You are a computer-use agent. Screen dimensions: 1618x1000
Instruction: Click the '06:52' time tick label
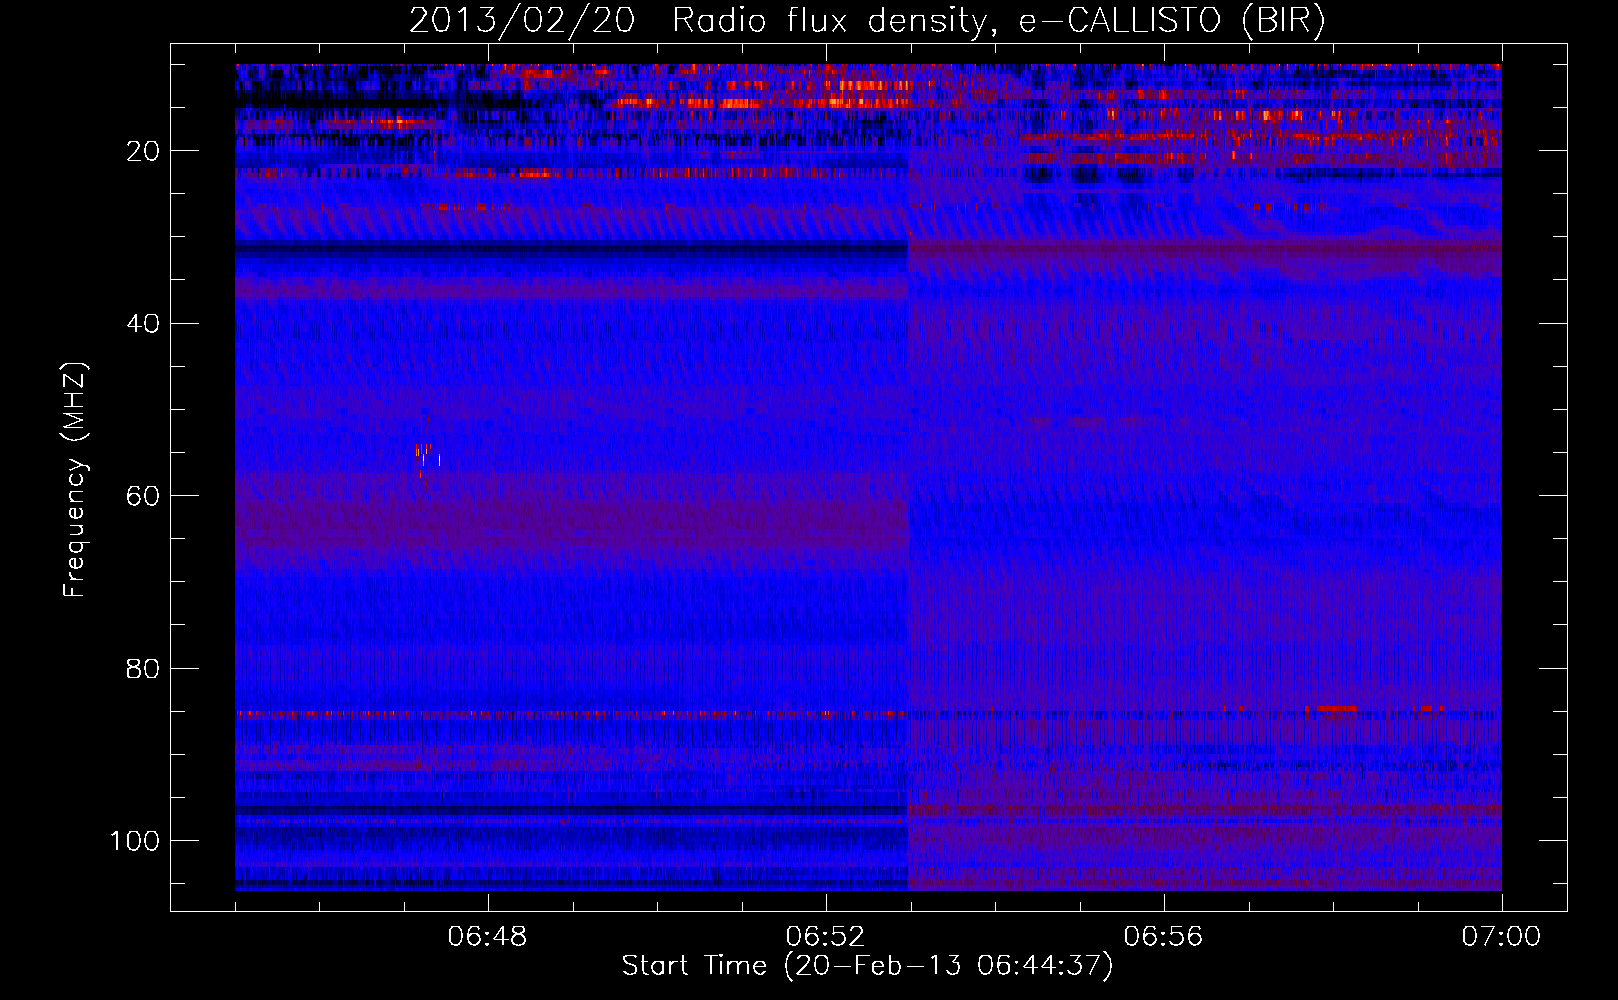[826, 937]
